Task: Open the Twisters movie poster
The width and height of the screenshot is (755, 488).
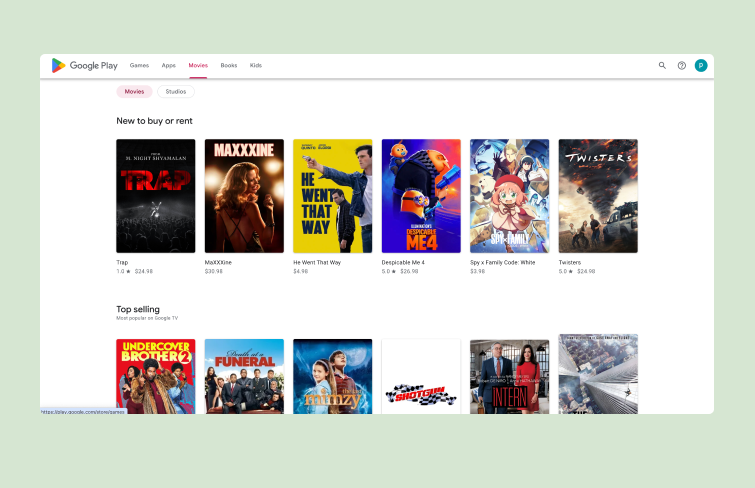Action: point(598,196)
